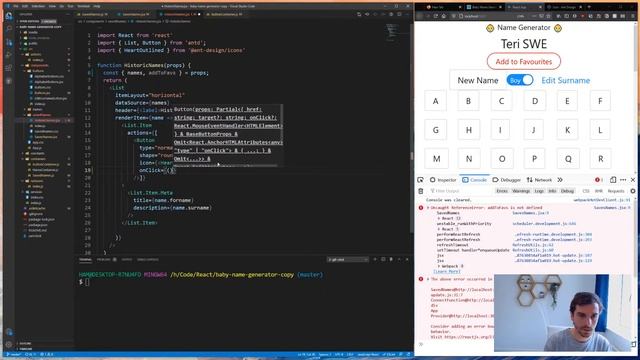
Task: Kill terminal with trash icon
Action: point(391,260)
